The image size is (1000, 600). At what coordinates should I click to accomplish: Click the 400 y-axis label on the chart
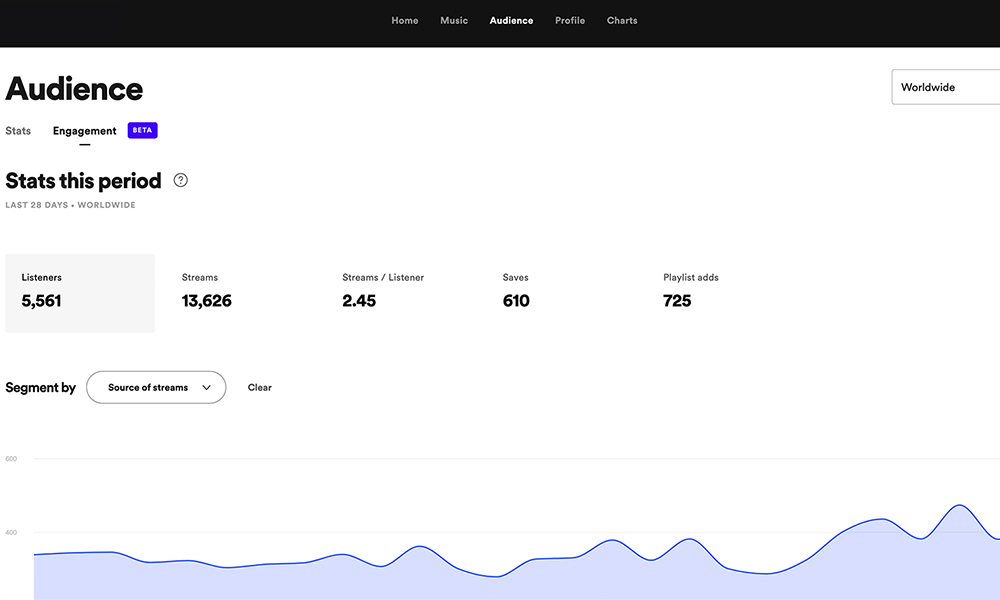[x=11, y=532]
